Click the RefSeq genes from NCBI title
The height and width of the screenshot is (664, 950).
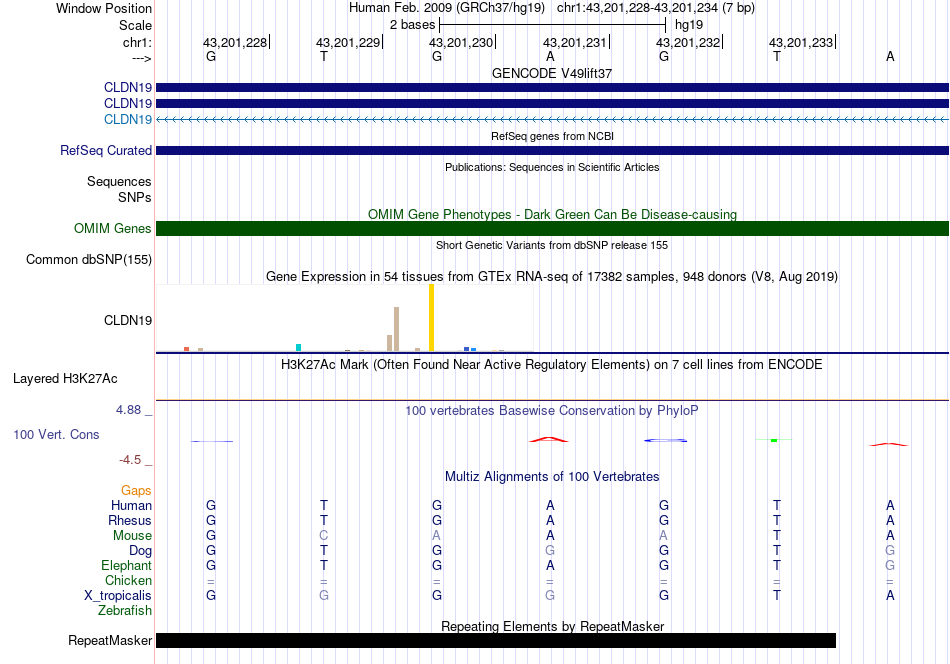click(x=552, y=136)
